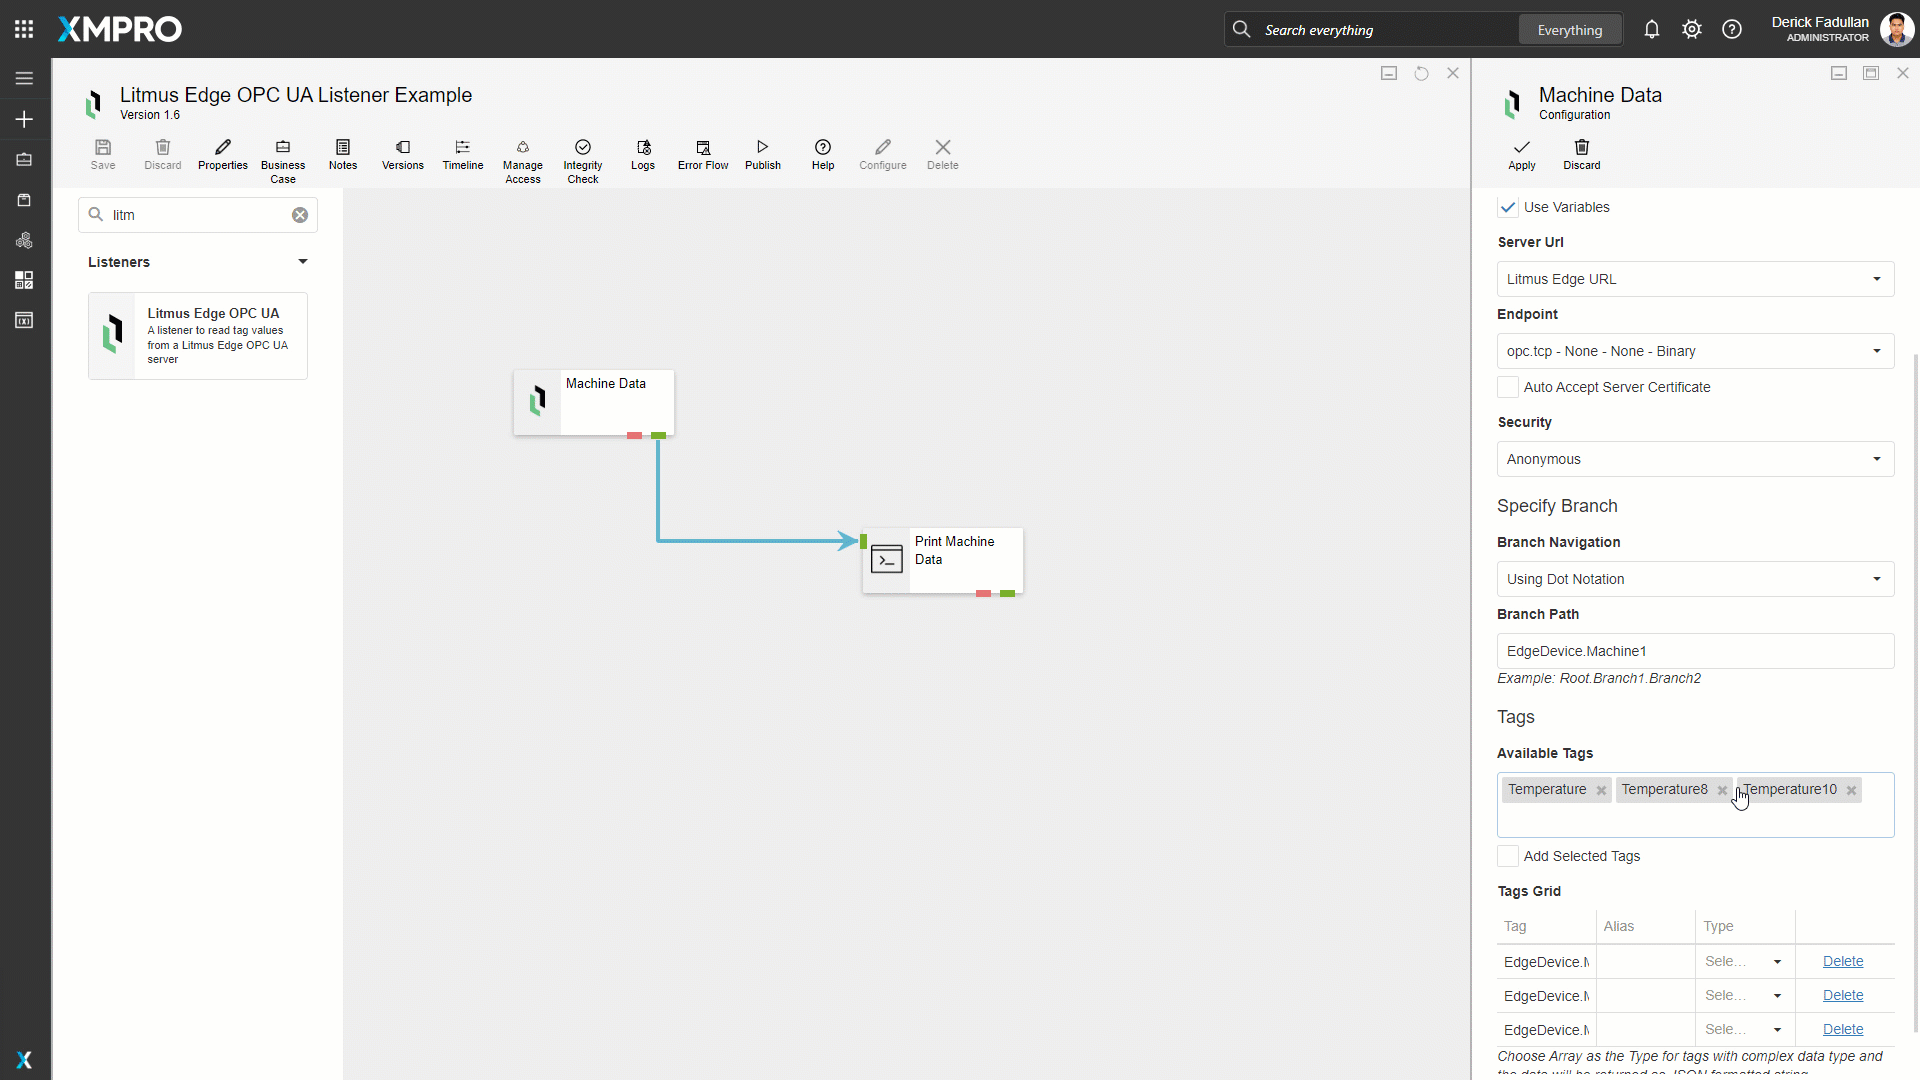Delete the first Tags Grid row

1842,961
